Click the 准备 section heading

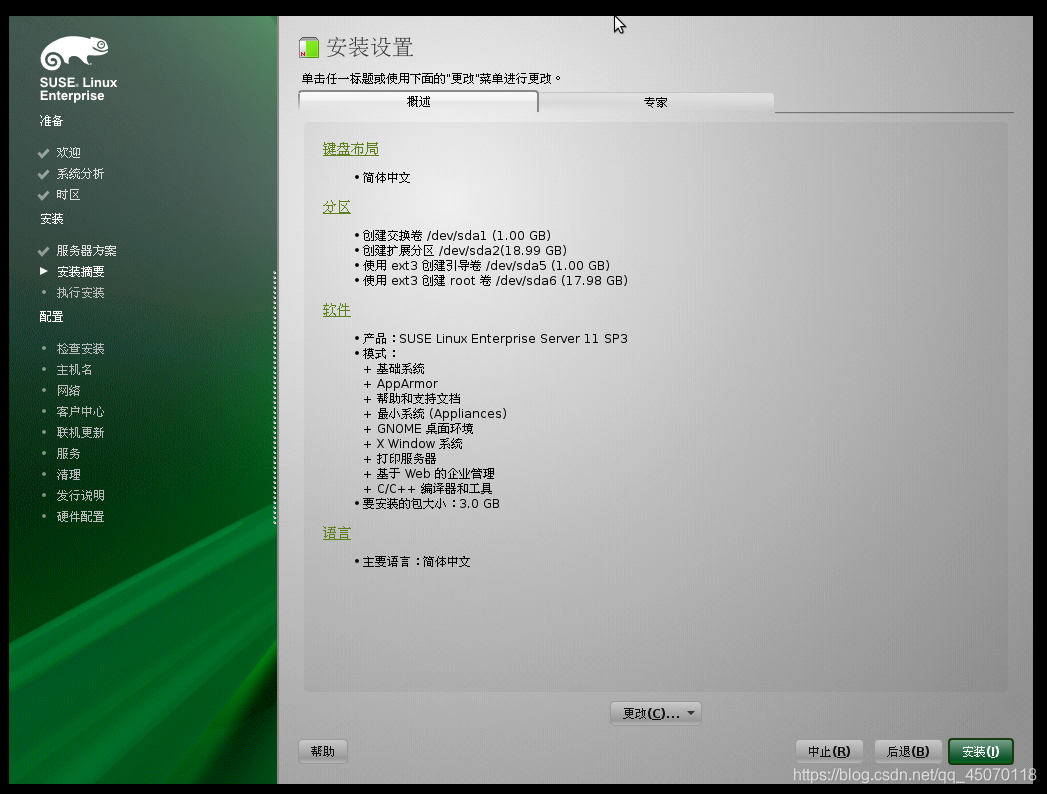tap(51, 121)
